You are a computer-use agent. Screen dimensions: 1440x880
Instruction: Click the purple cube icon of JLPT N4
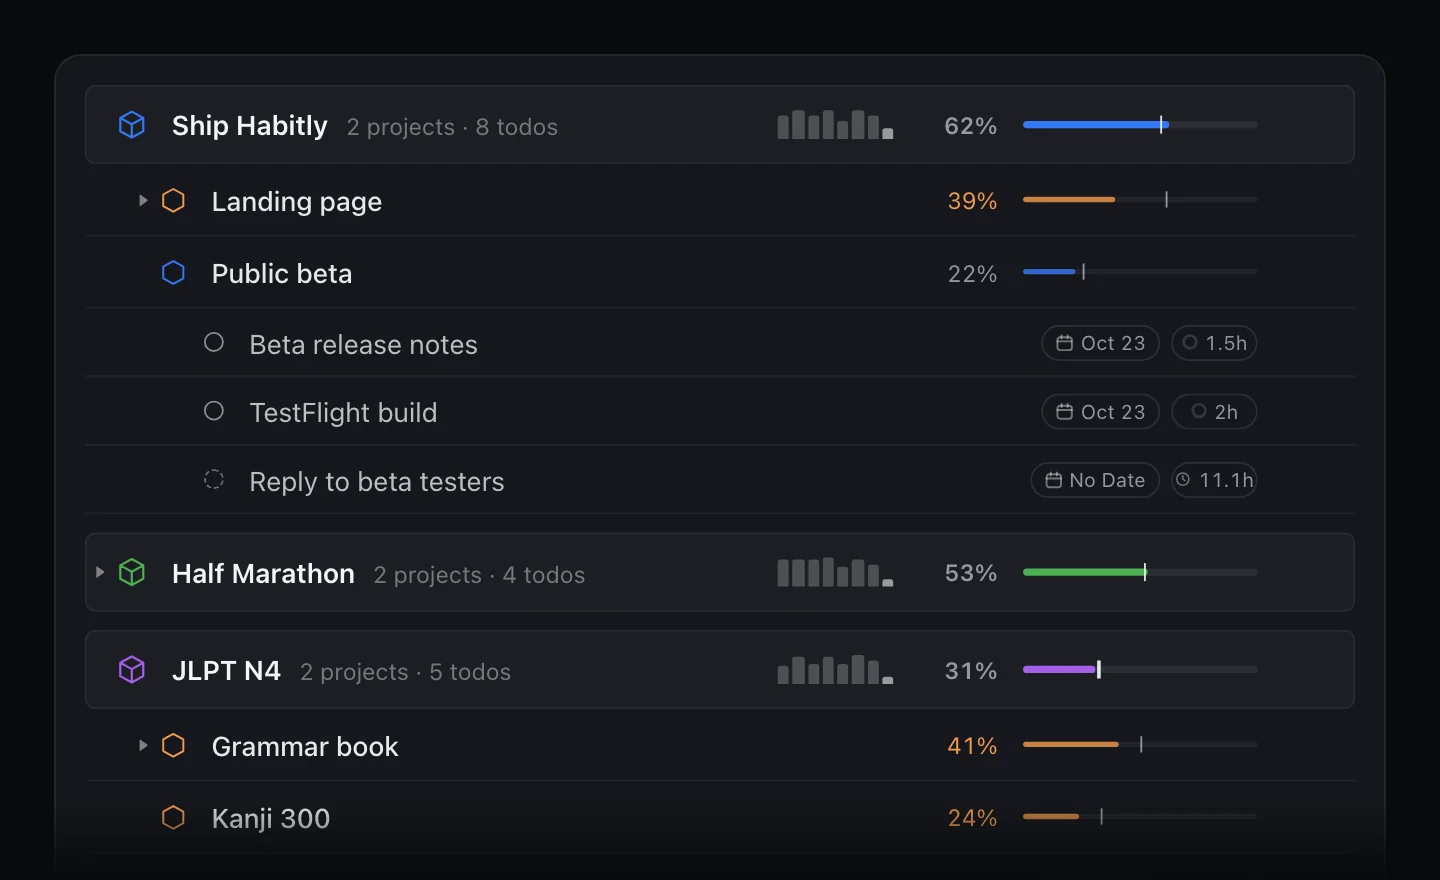pyautogui.click(x=132, y=670)
